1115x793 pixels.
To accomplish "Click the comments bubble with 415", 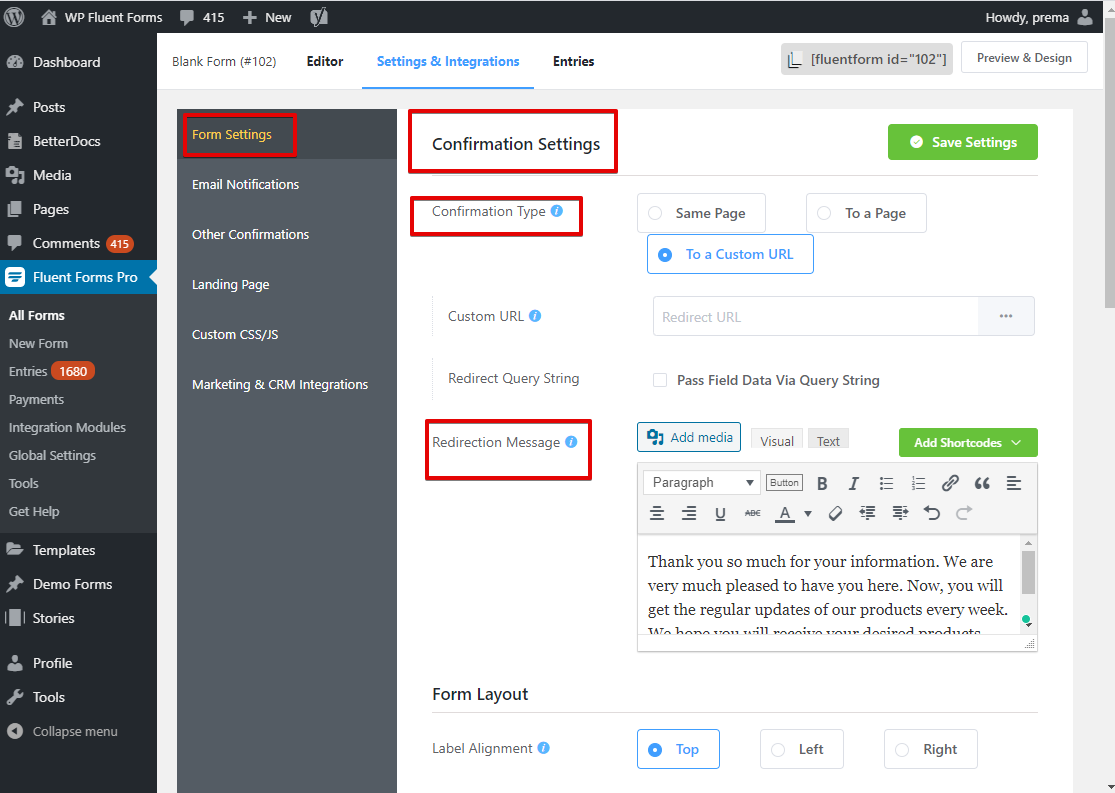I will click(x=202, y=17).
